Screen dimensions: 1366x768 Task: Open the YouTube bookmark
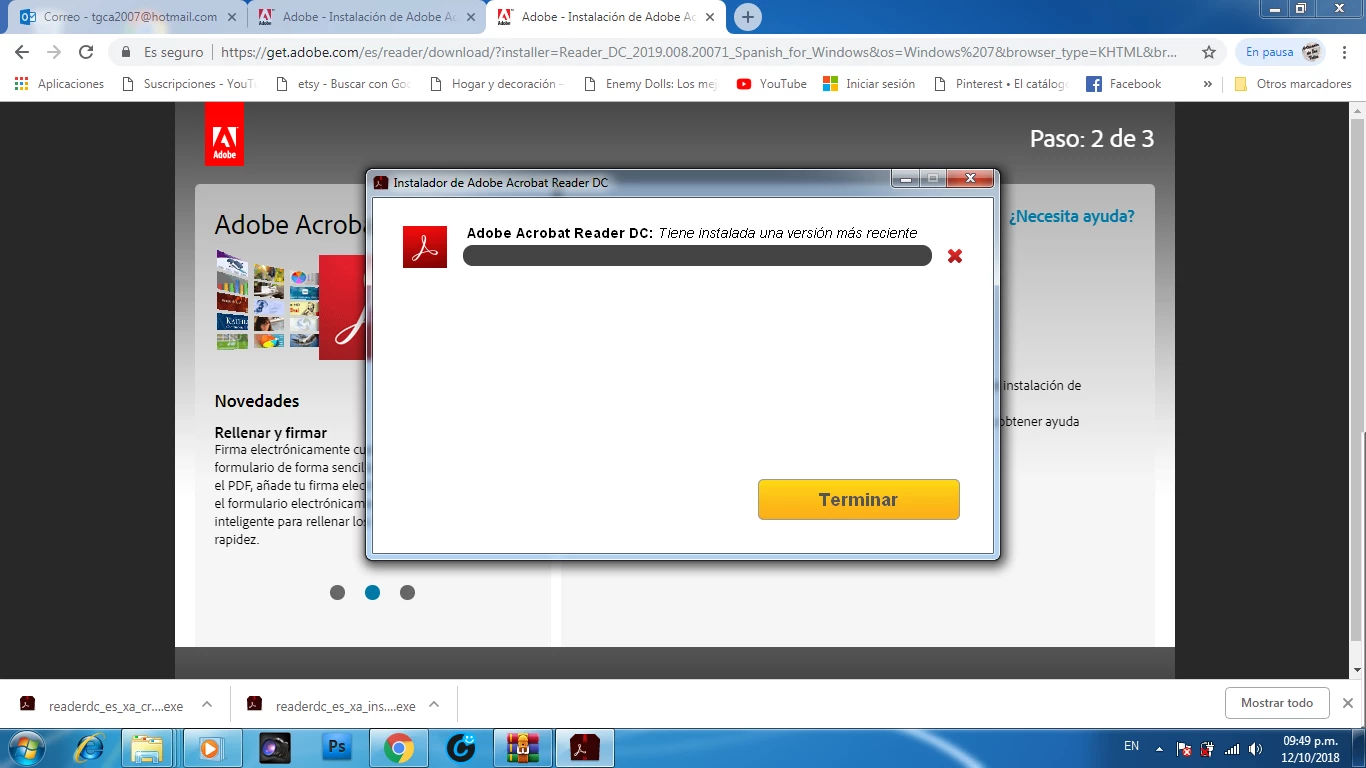point(772,84)
